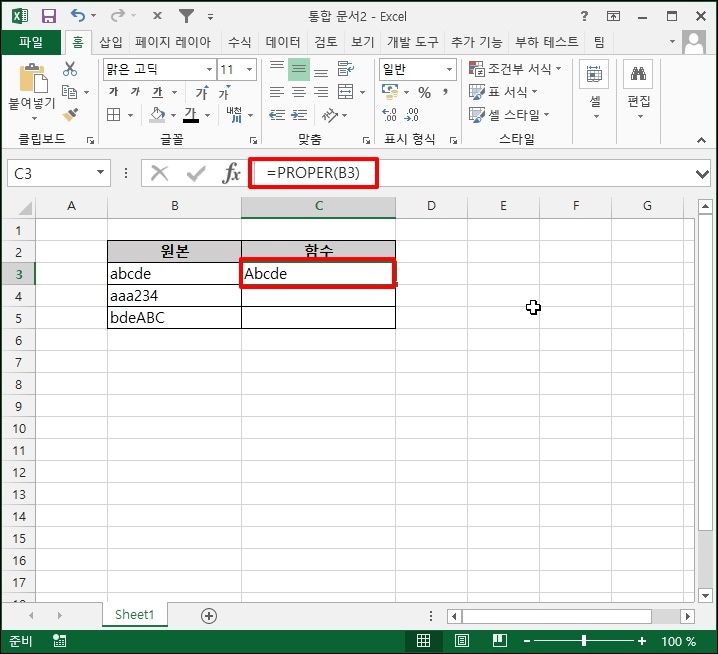Viewport: 718px width, 654px height.
Task: Align text to bottom
Action: 321,70
